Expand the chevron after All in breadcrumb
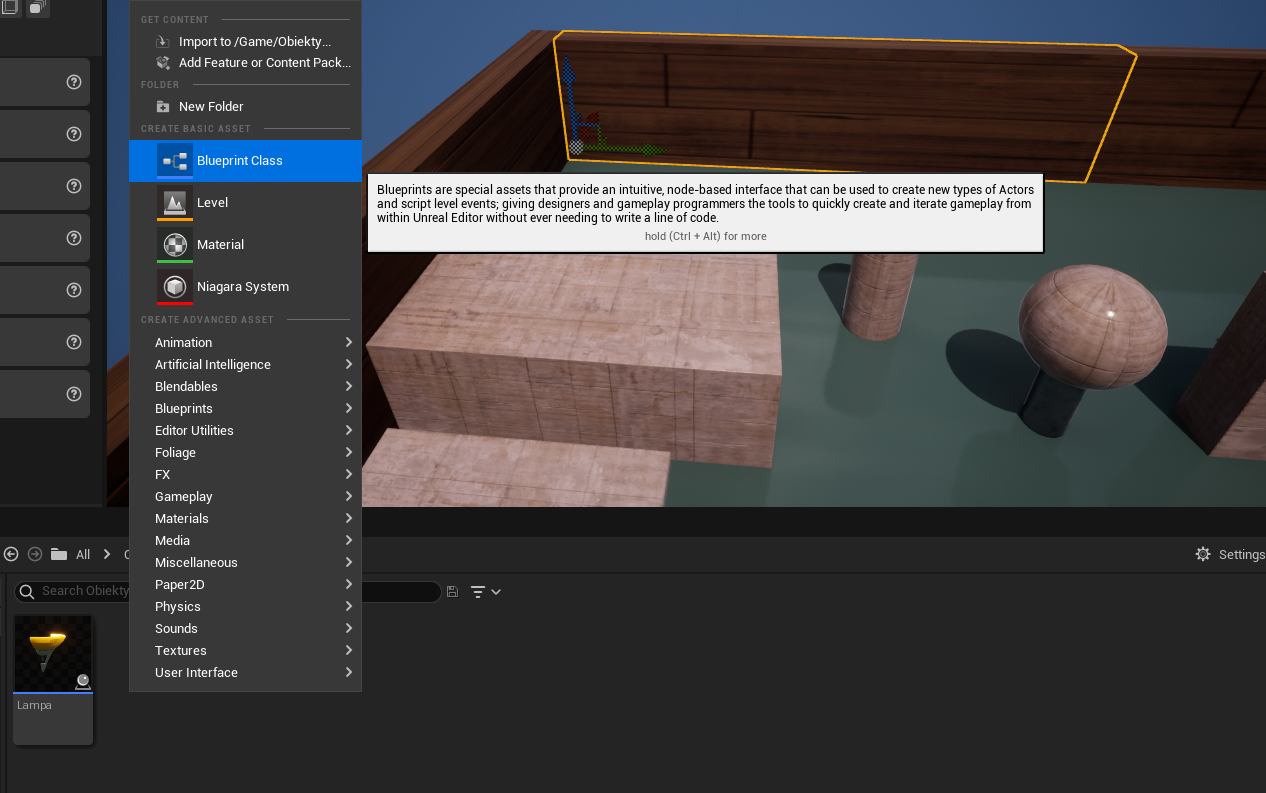Screen dimensions: 1266x793 [107, 554]
